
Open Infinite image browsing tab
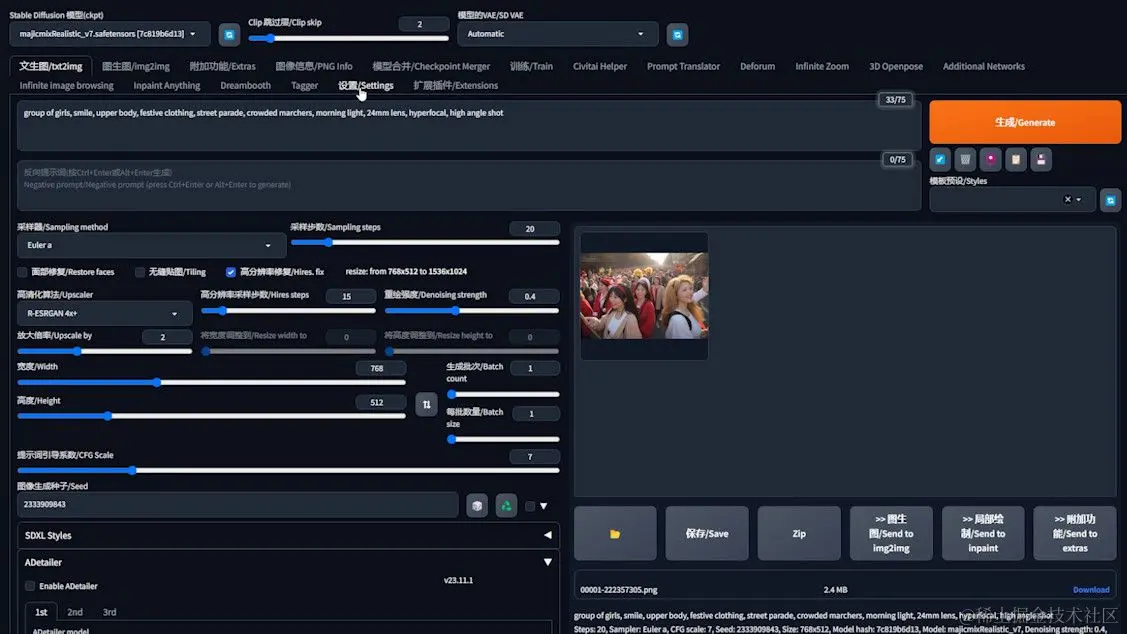click(x=66, y=86)
